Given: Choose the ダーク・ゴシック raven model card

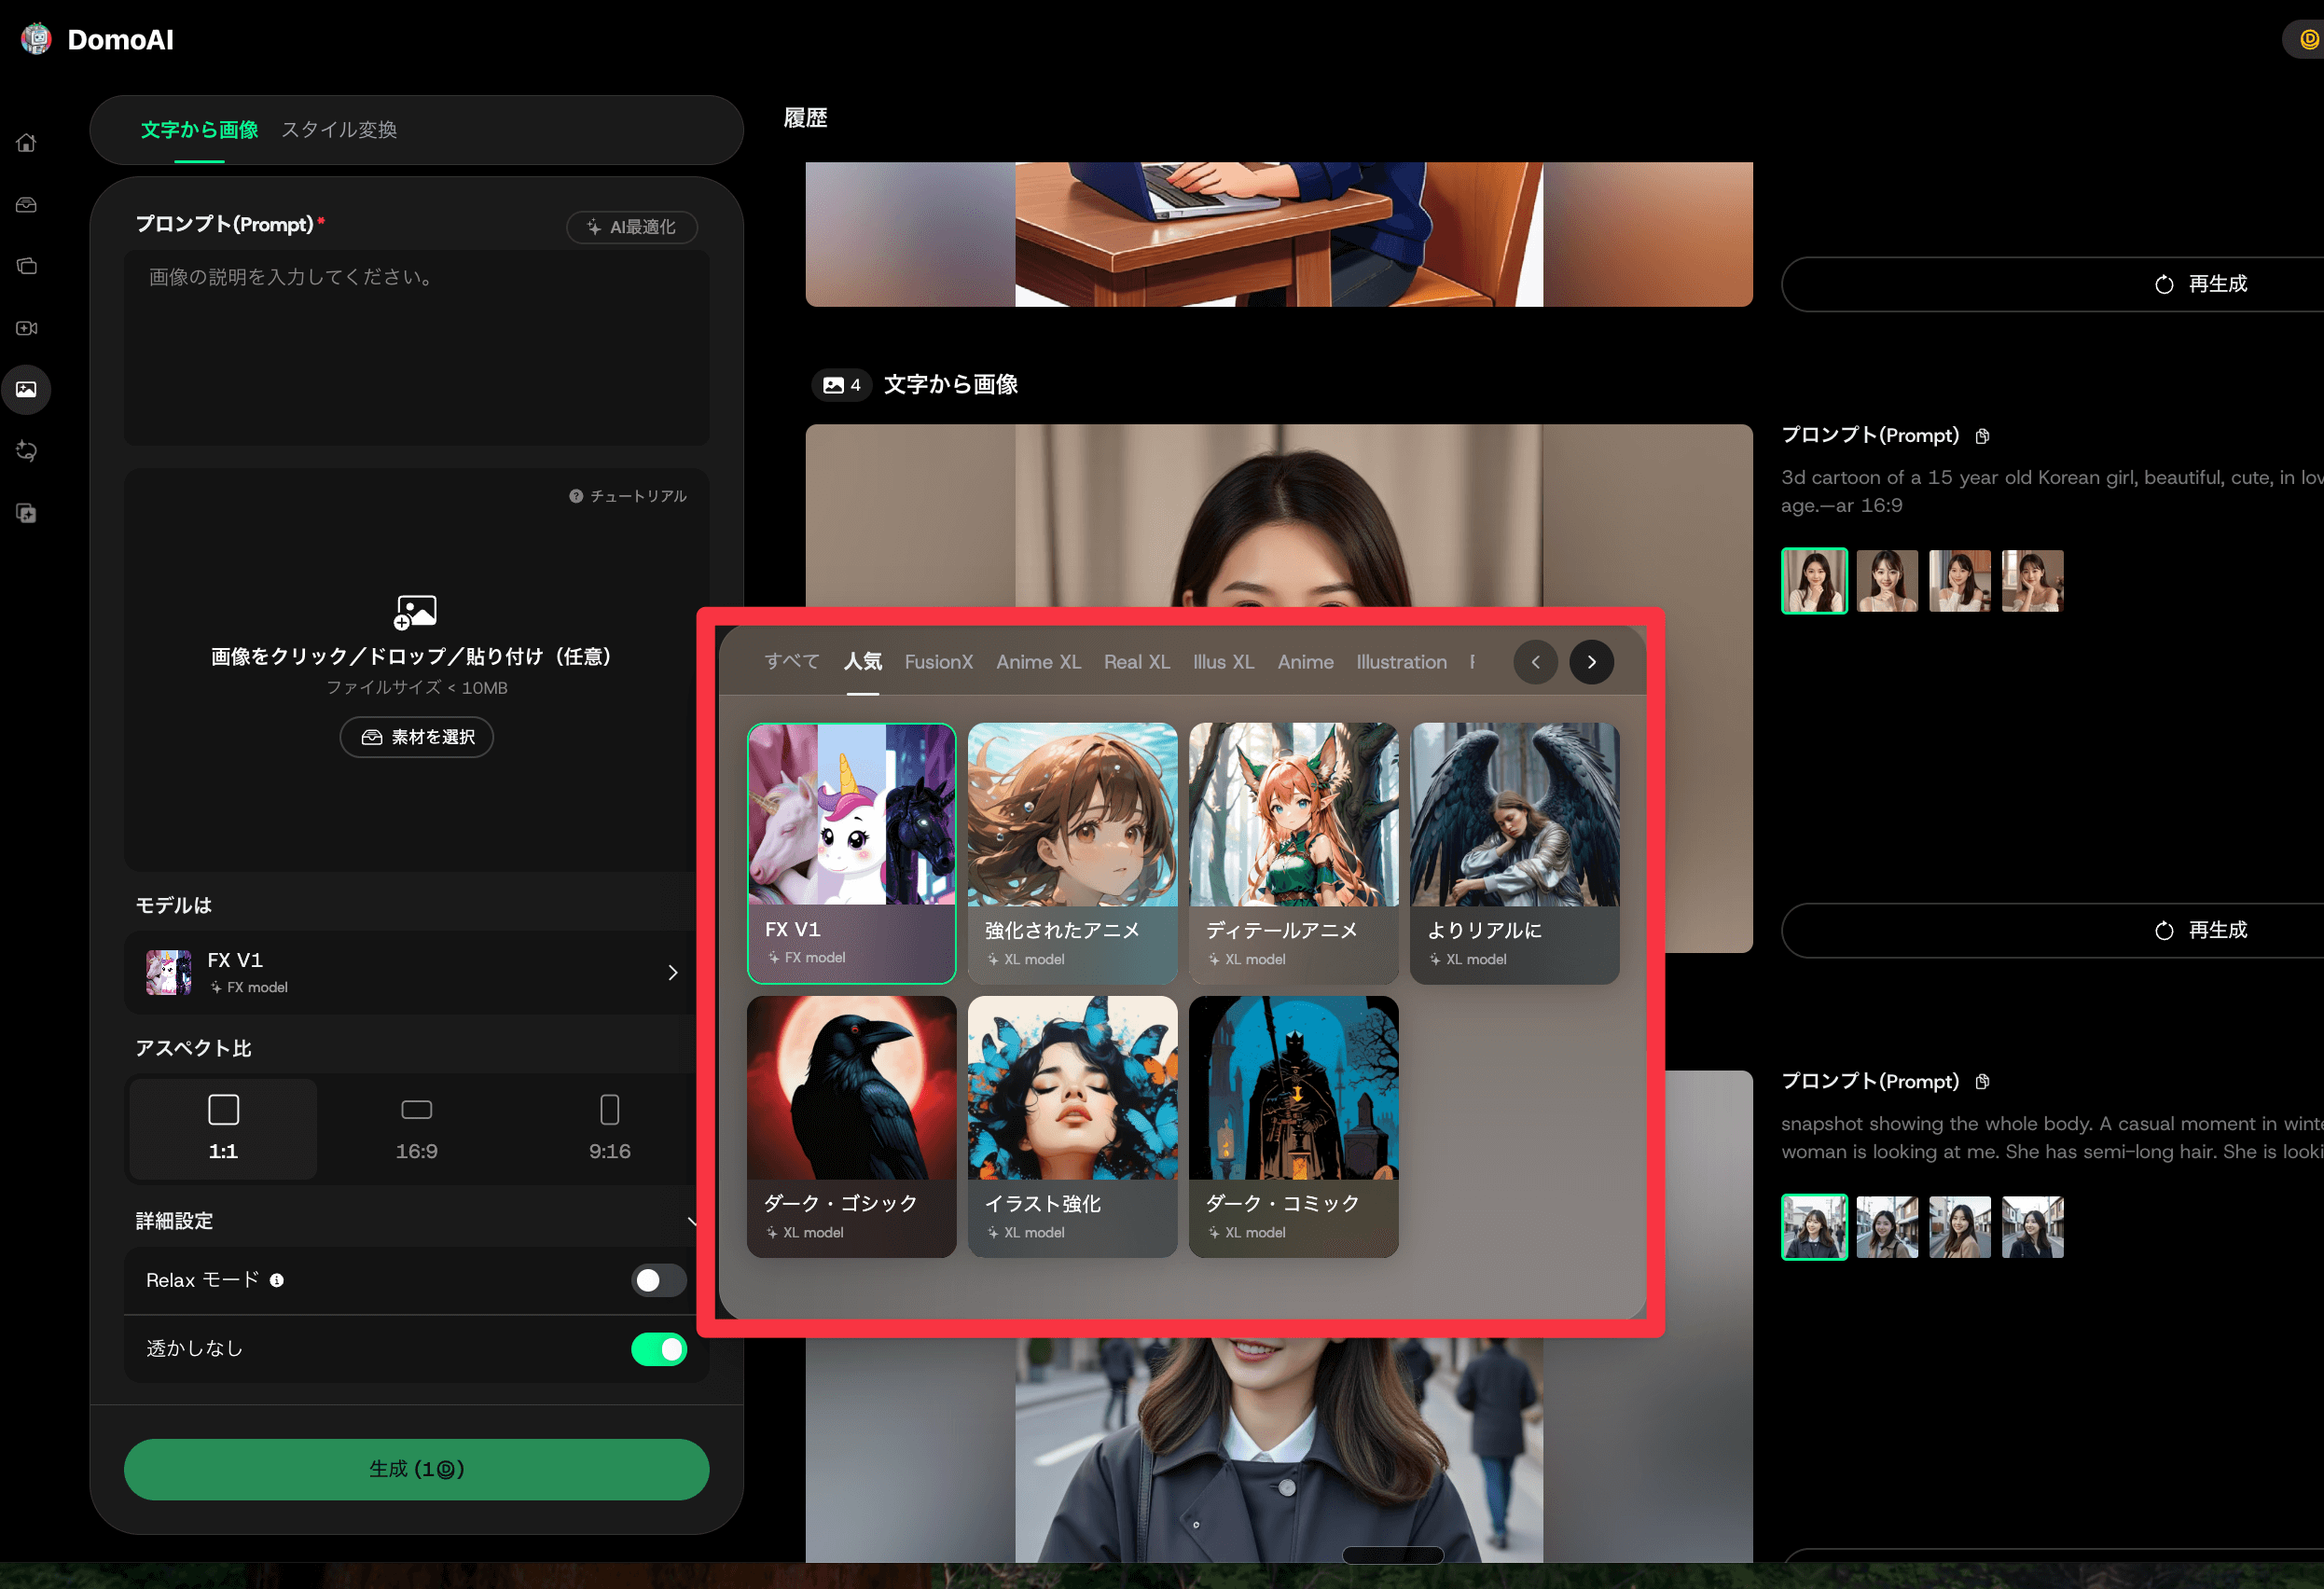Looking at the screenshot, I should (851, 1126).
